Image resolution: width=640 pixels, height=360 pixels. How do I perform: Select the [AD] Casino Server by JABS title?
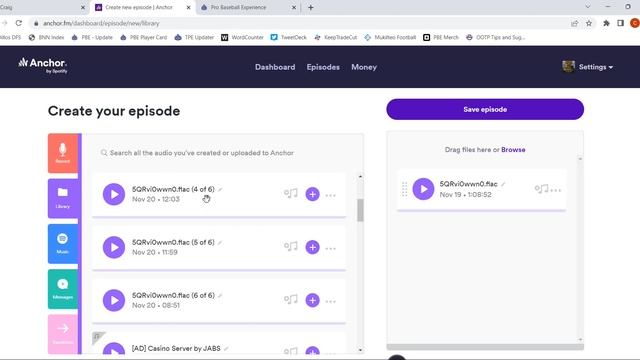[x=176, y=349]
